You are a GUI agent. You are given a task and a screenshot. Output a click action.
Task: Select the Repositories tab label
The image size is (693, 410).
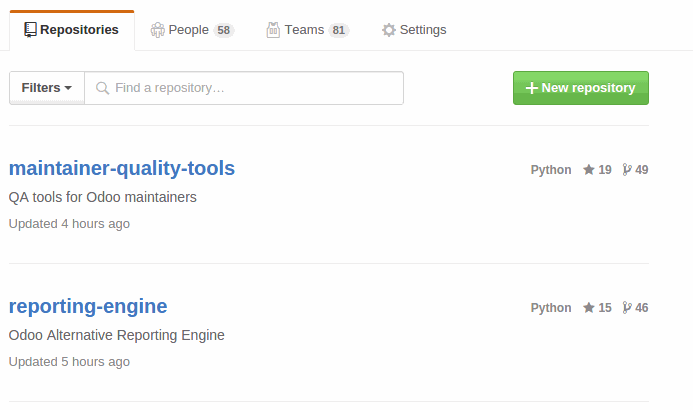[79, 30]
